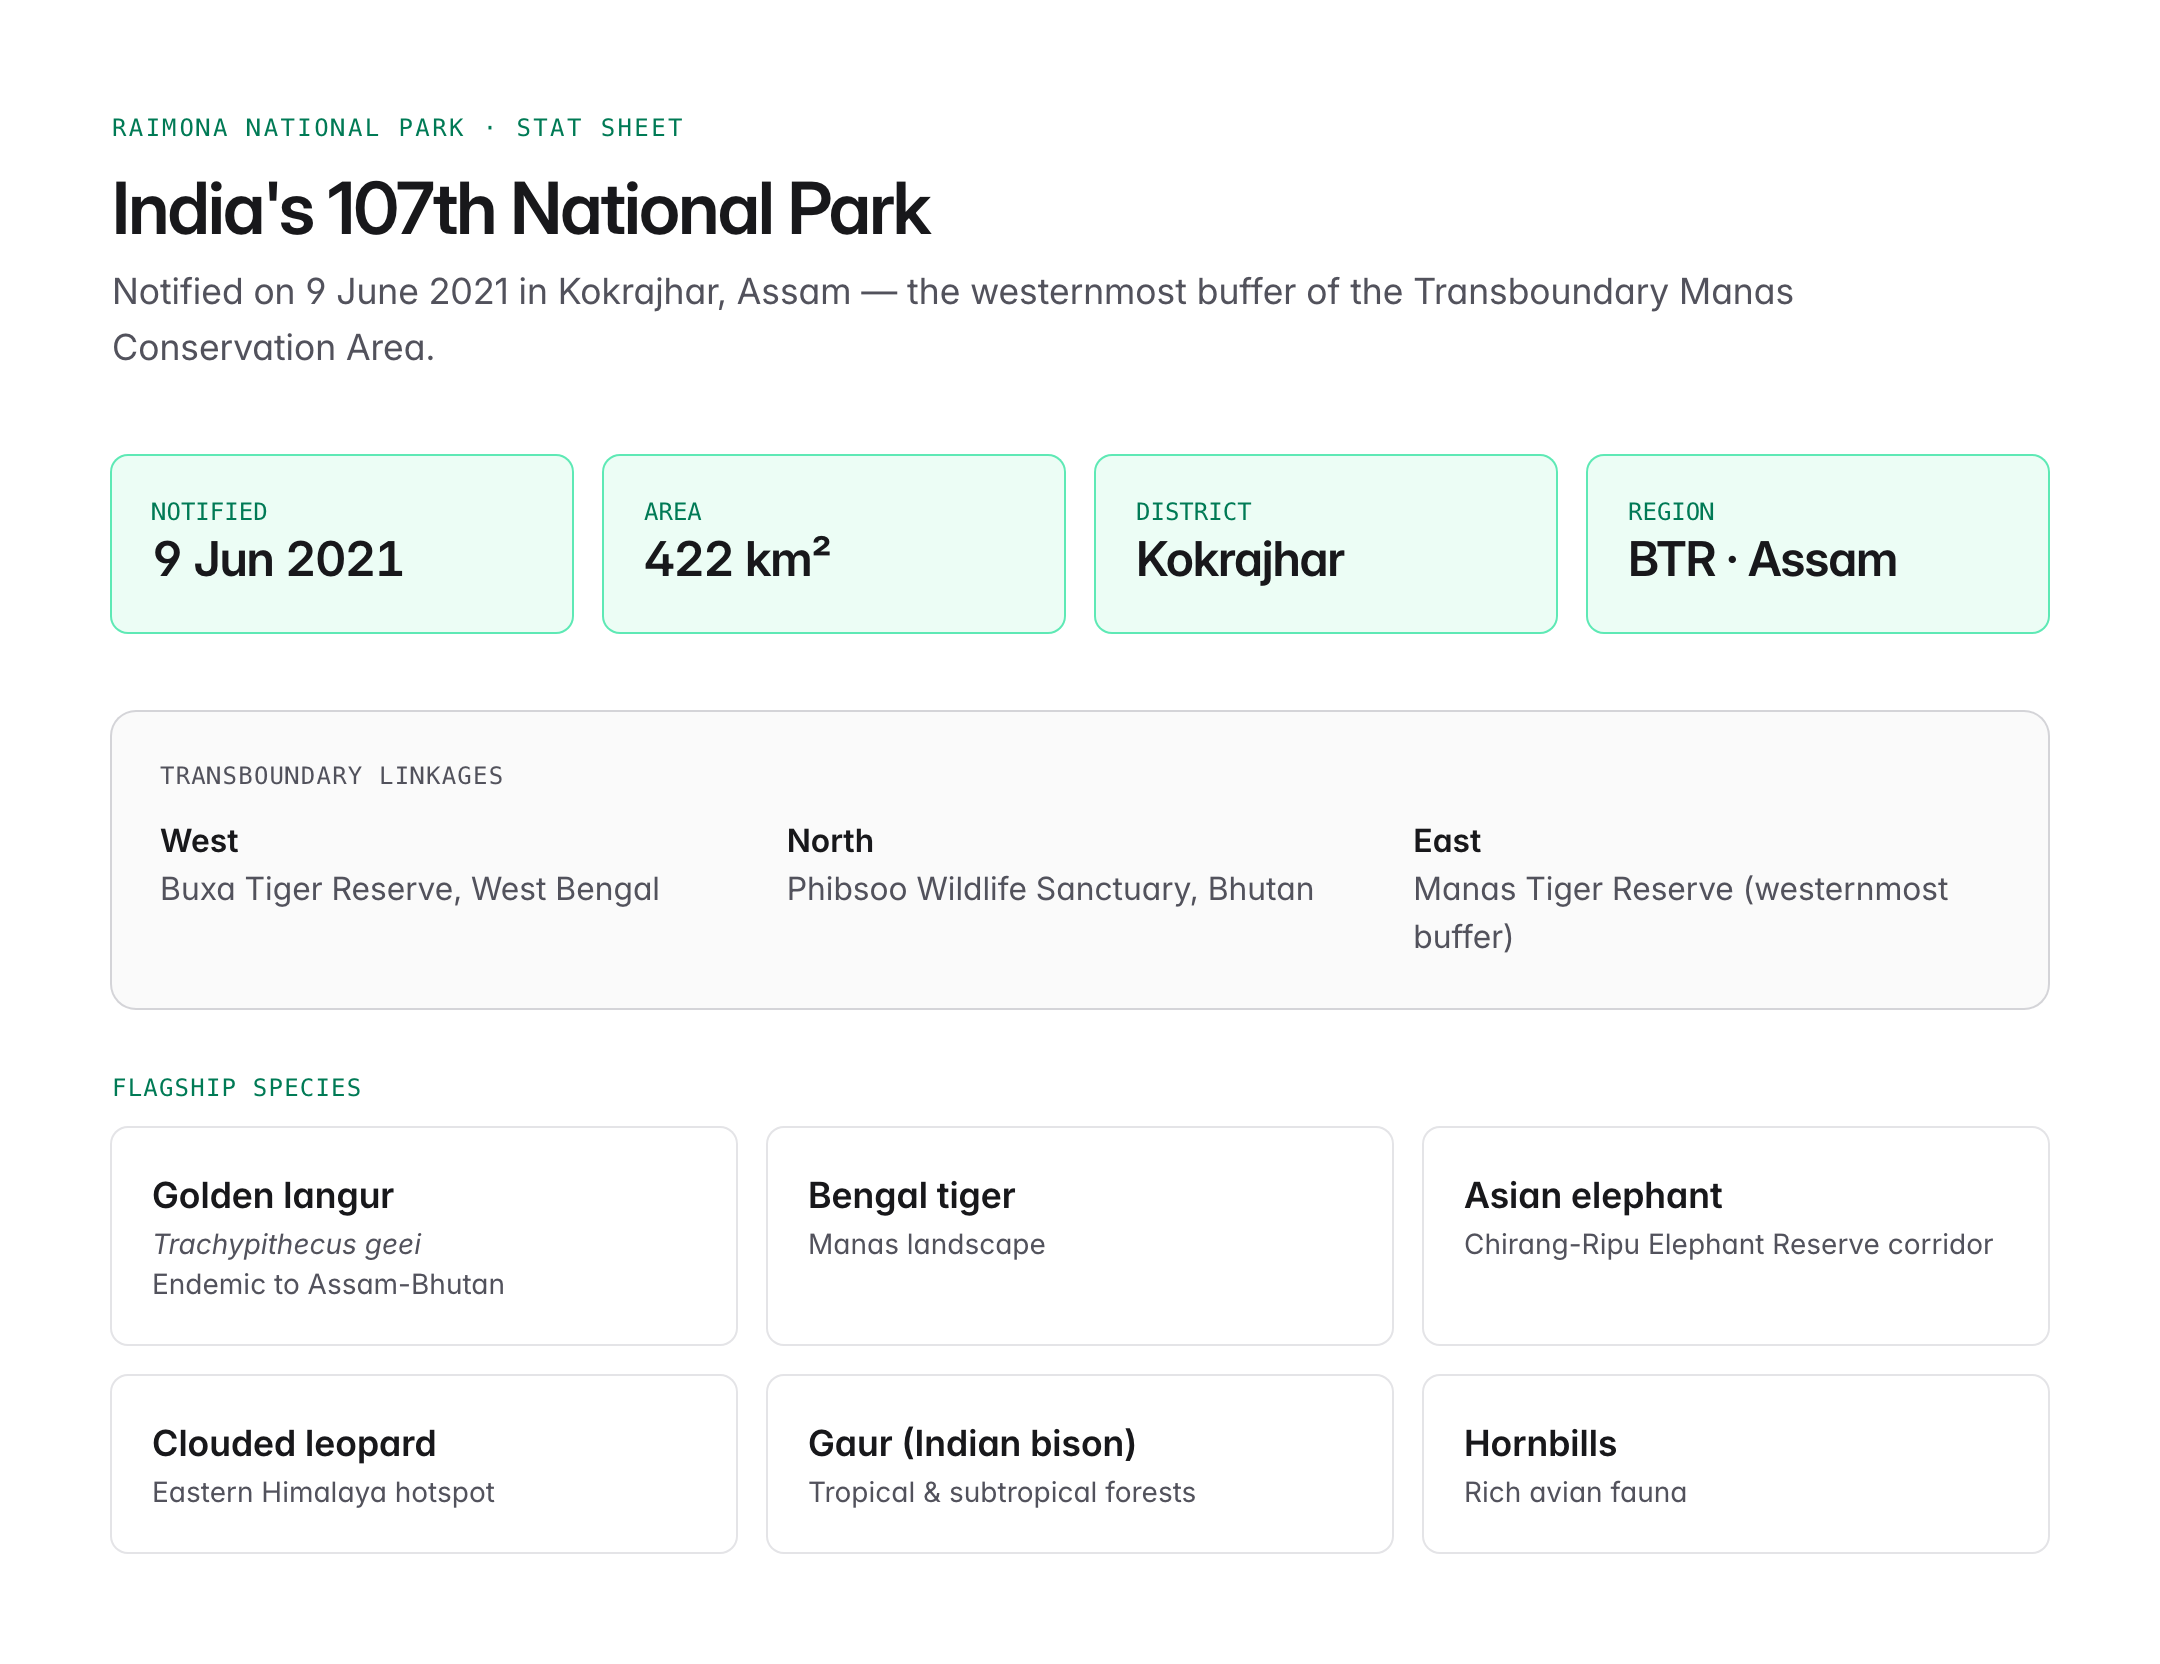The height and width of the screenshot is (1664, 2160).
Task: Select the 'Trachypithecus geei' scientific name
Action: [287, 1244]
